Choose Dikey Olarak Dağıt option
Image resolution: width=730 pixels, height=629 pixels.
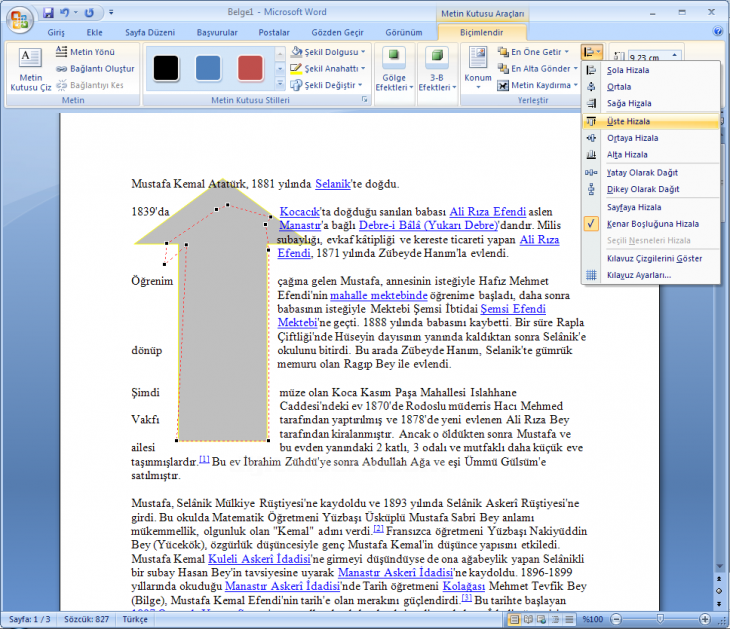650,189
